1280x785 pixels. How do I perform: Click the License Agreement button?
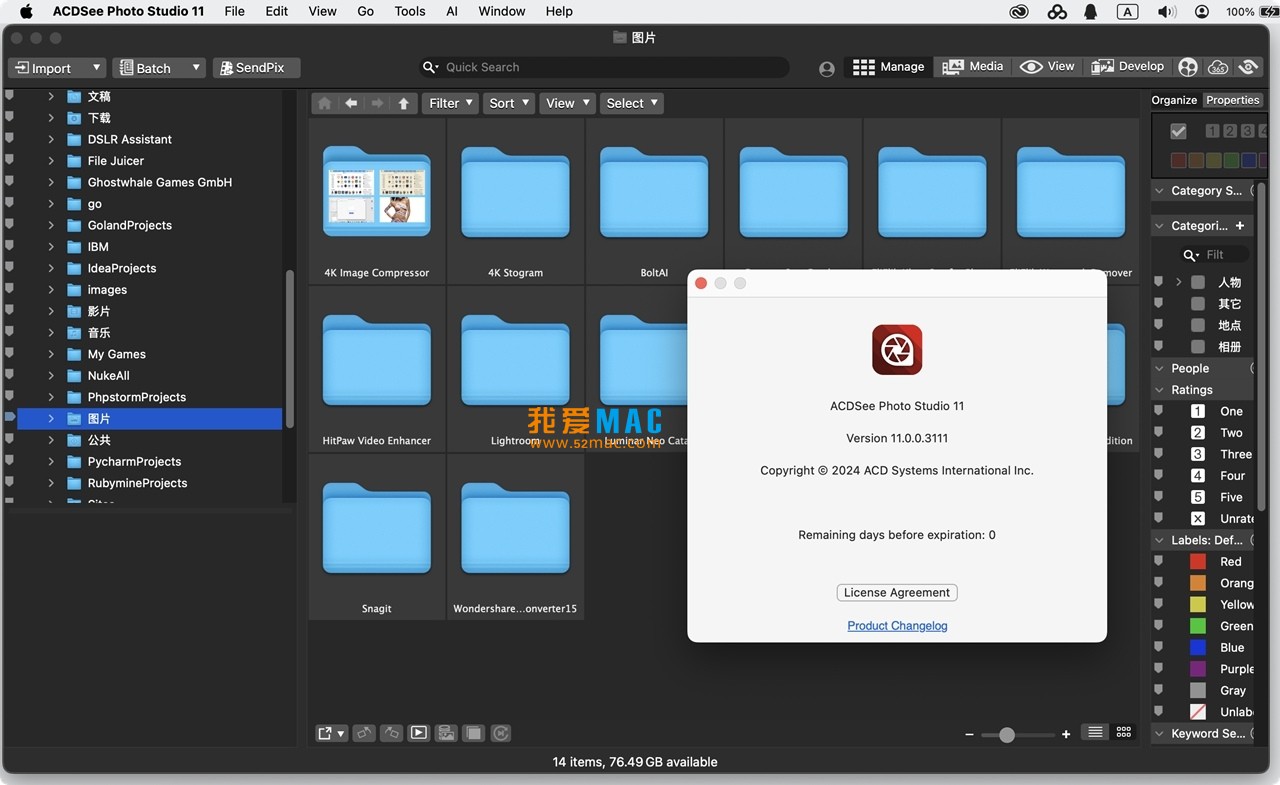click(897, 592)
